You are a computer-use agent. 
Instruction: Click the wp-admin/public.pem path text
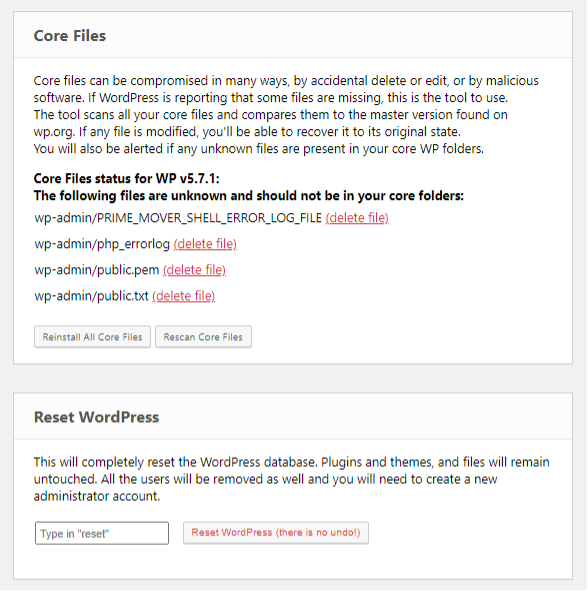click(x=97, y=270)
